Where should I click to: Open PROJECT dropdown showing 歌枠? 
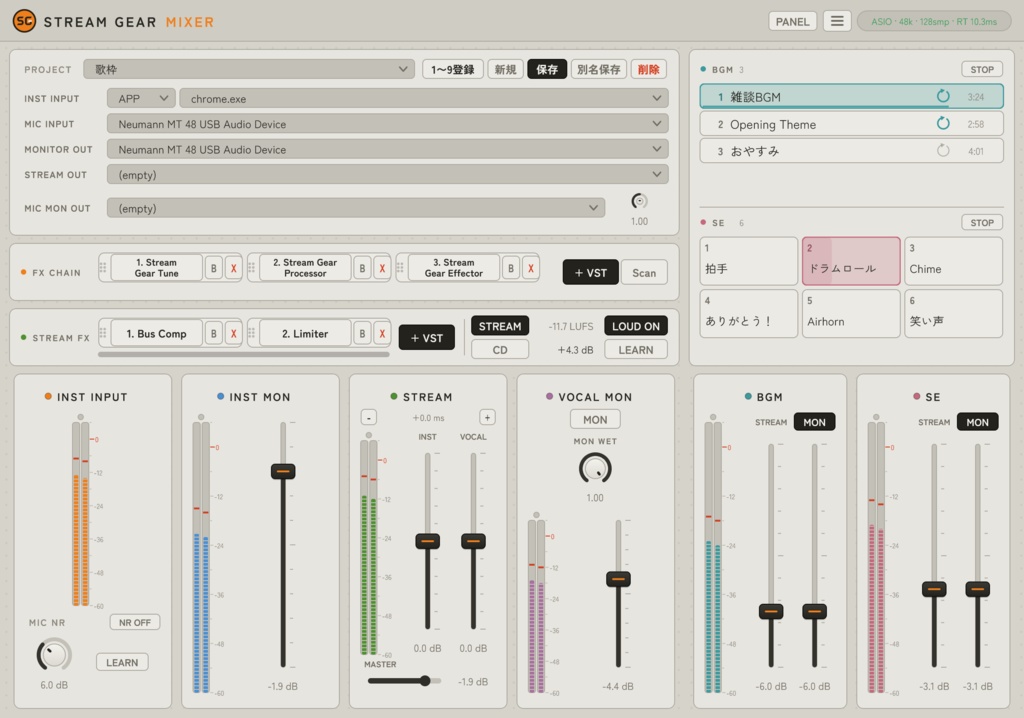[249, 69]
